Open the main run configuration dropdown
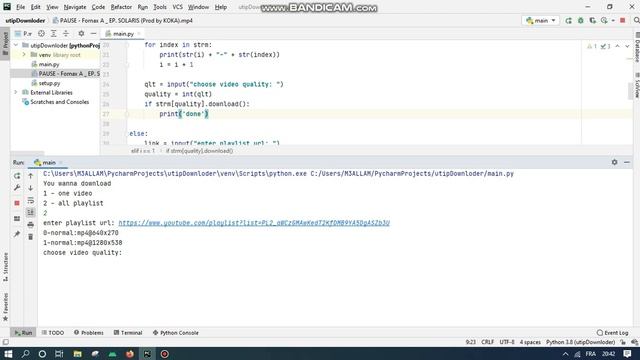The width and height of the screenshot is (640, 360). 540,20
